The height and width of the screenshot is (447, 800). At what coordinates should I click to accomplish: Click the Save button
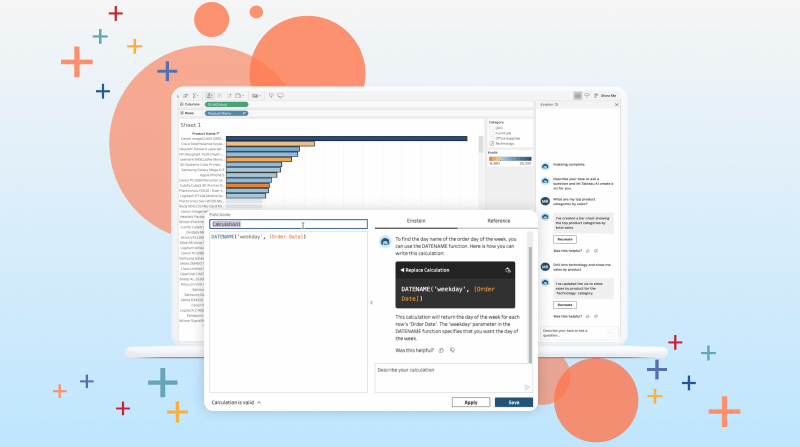click(513, 402)
